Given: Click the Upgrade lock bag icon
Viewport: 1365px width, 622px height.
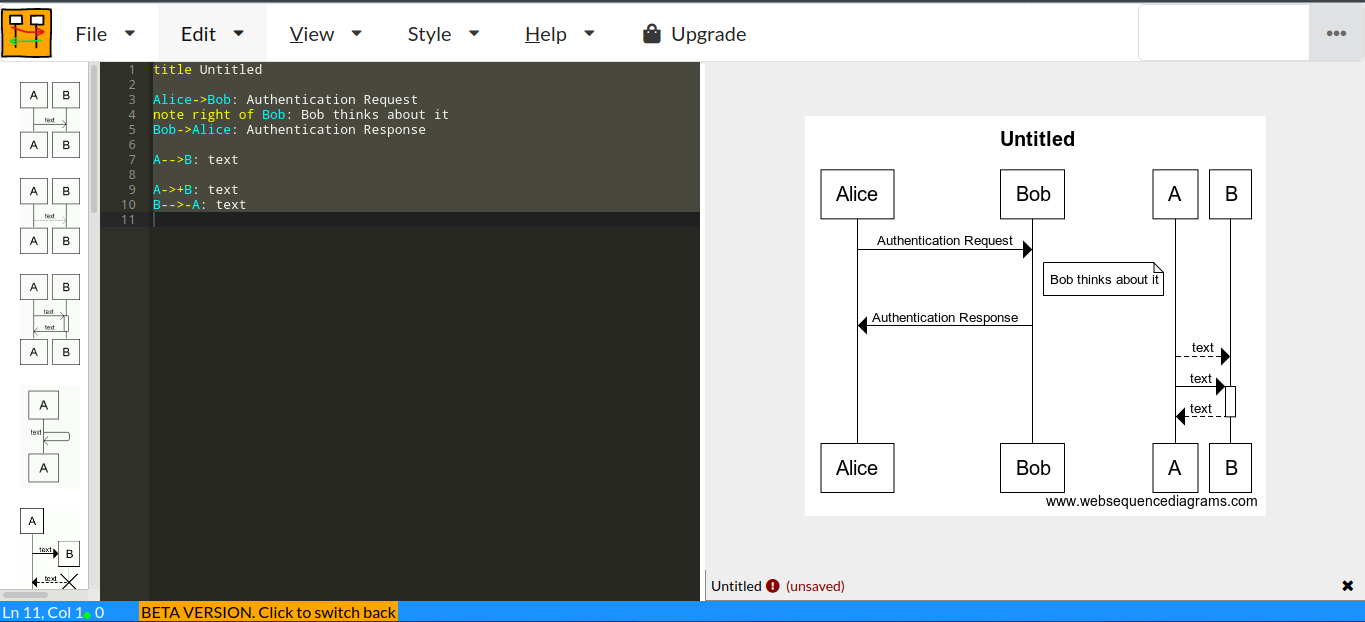Looking at the screenshot, I should tap(652, 33).
